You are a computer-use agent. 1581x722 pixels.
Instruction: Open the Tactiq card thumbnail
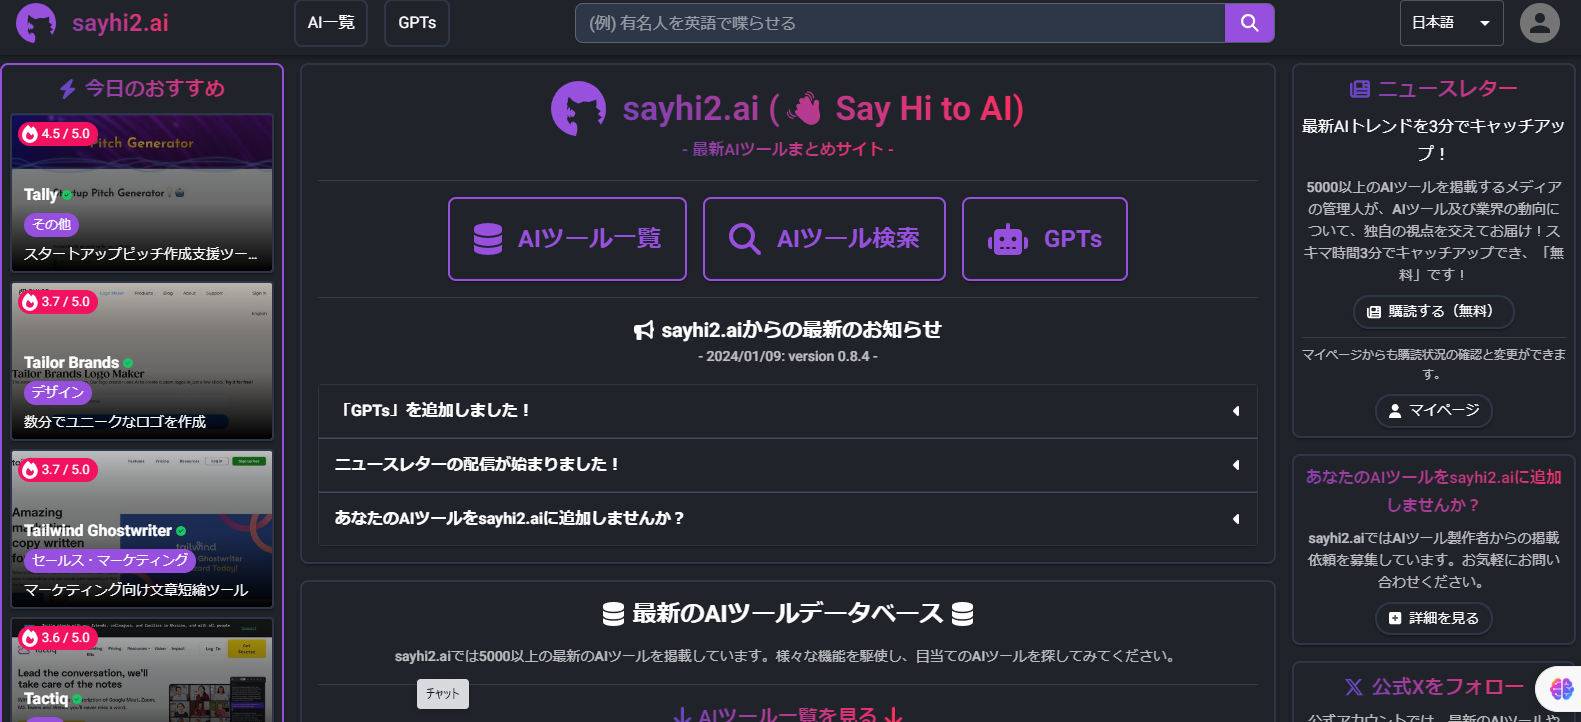coord(142,670)
